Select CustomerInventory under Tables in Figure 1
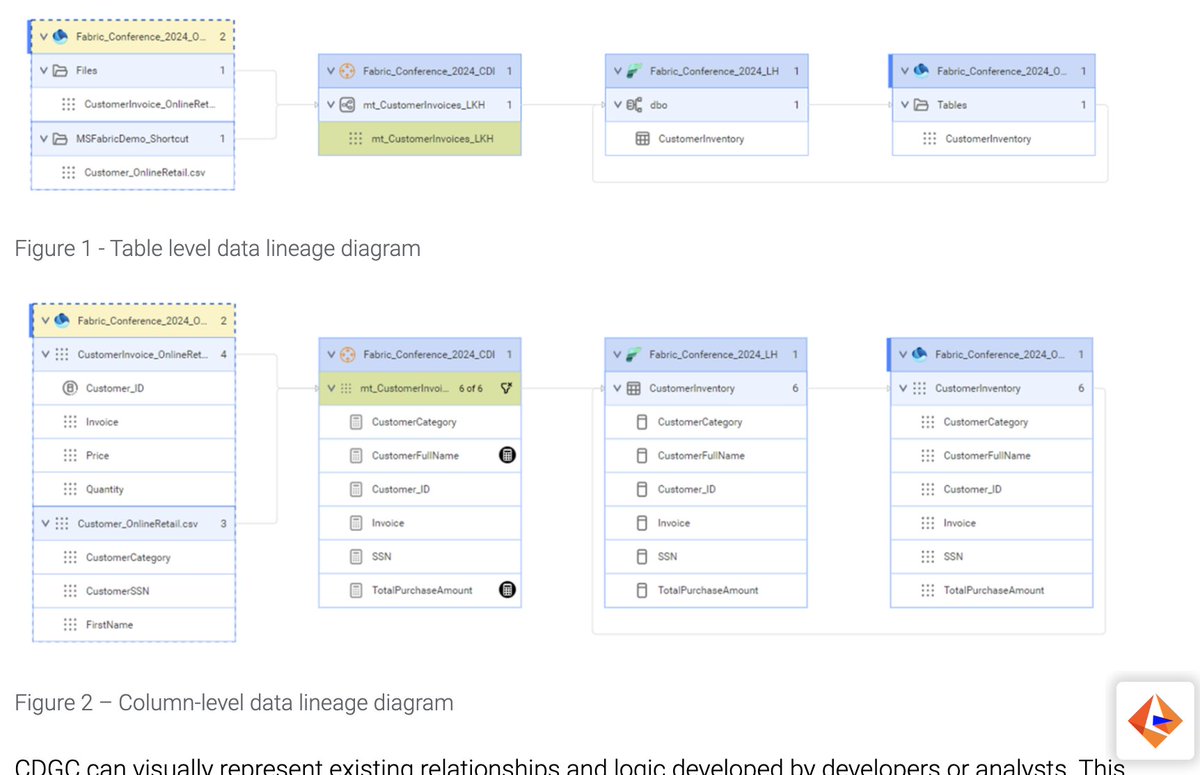 (993, 139)
